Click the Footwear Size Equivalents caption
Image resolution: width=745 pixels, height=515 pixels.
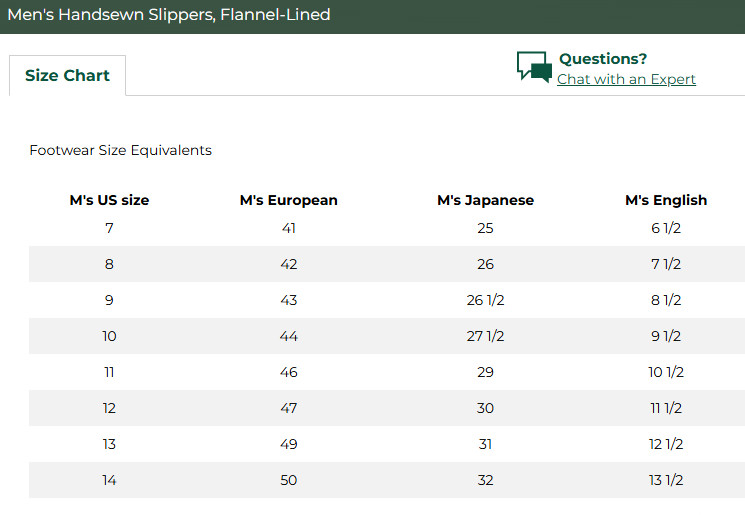pos(121,150)
